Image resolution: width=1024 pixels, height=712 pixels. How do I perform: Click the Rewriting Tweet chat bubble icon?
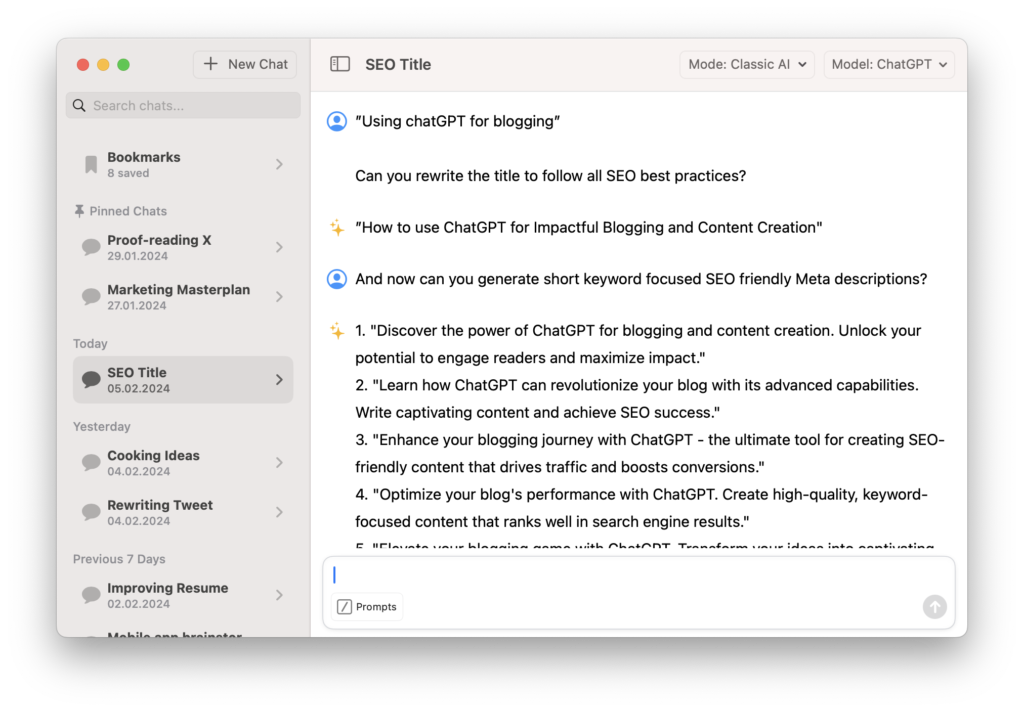pyautogui.click(x=91, y=512)
